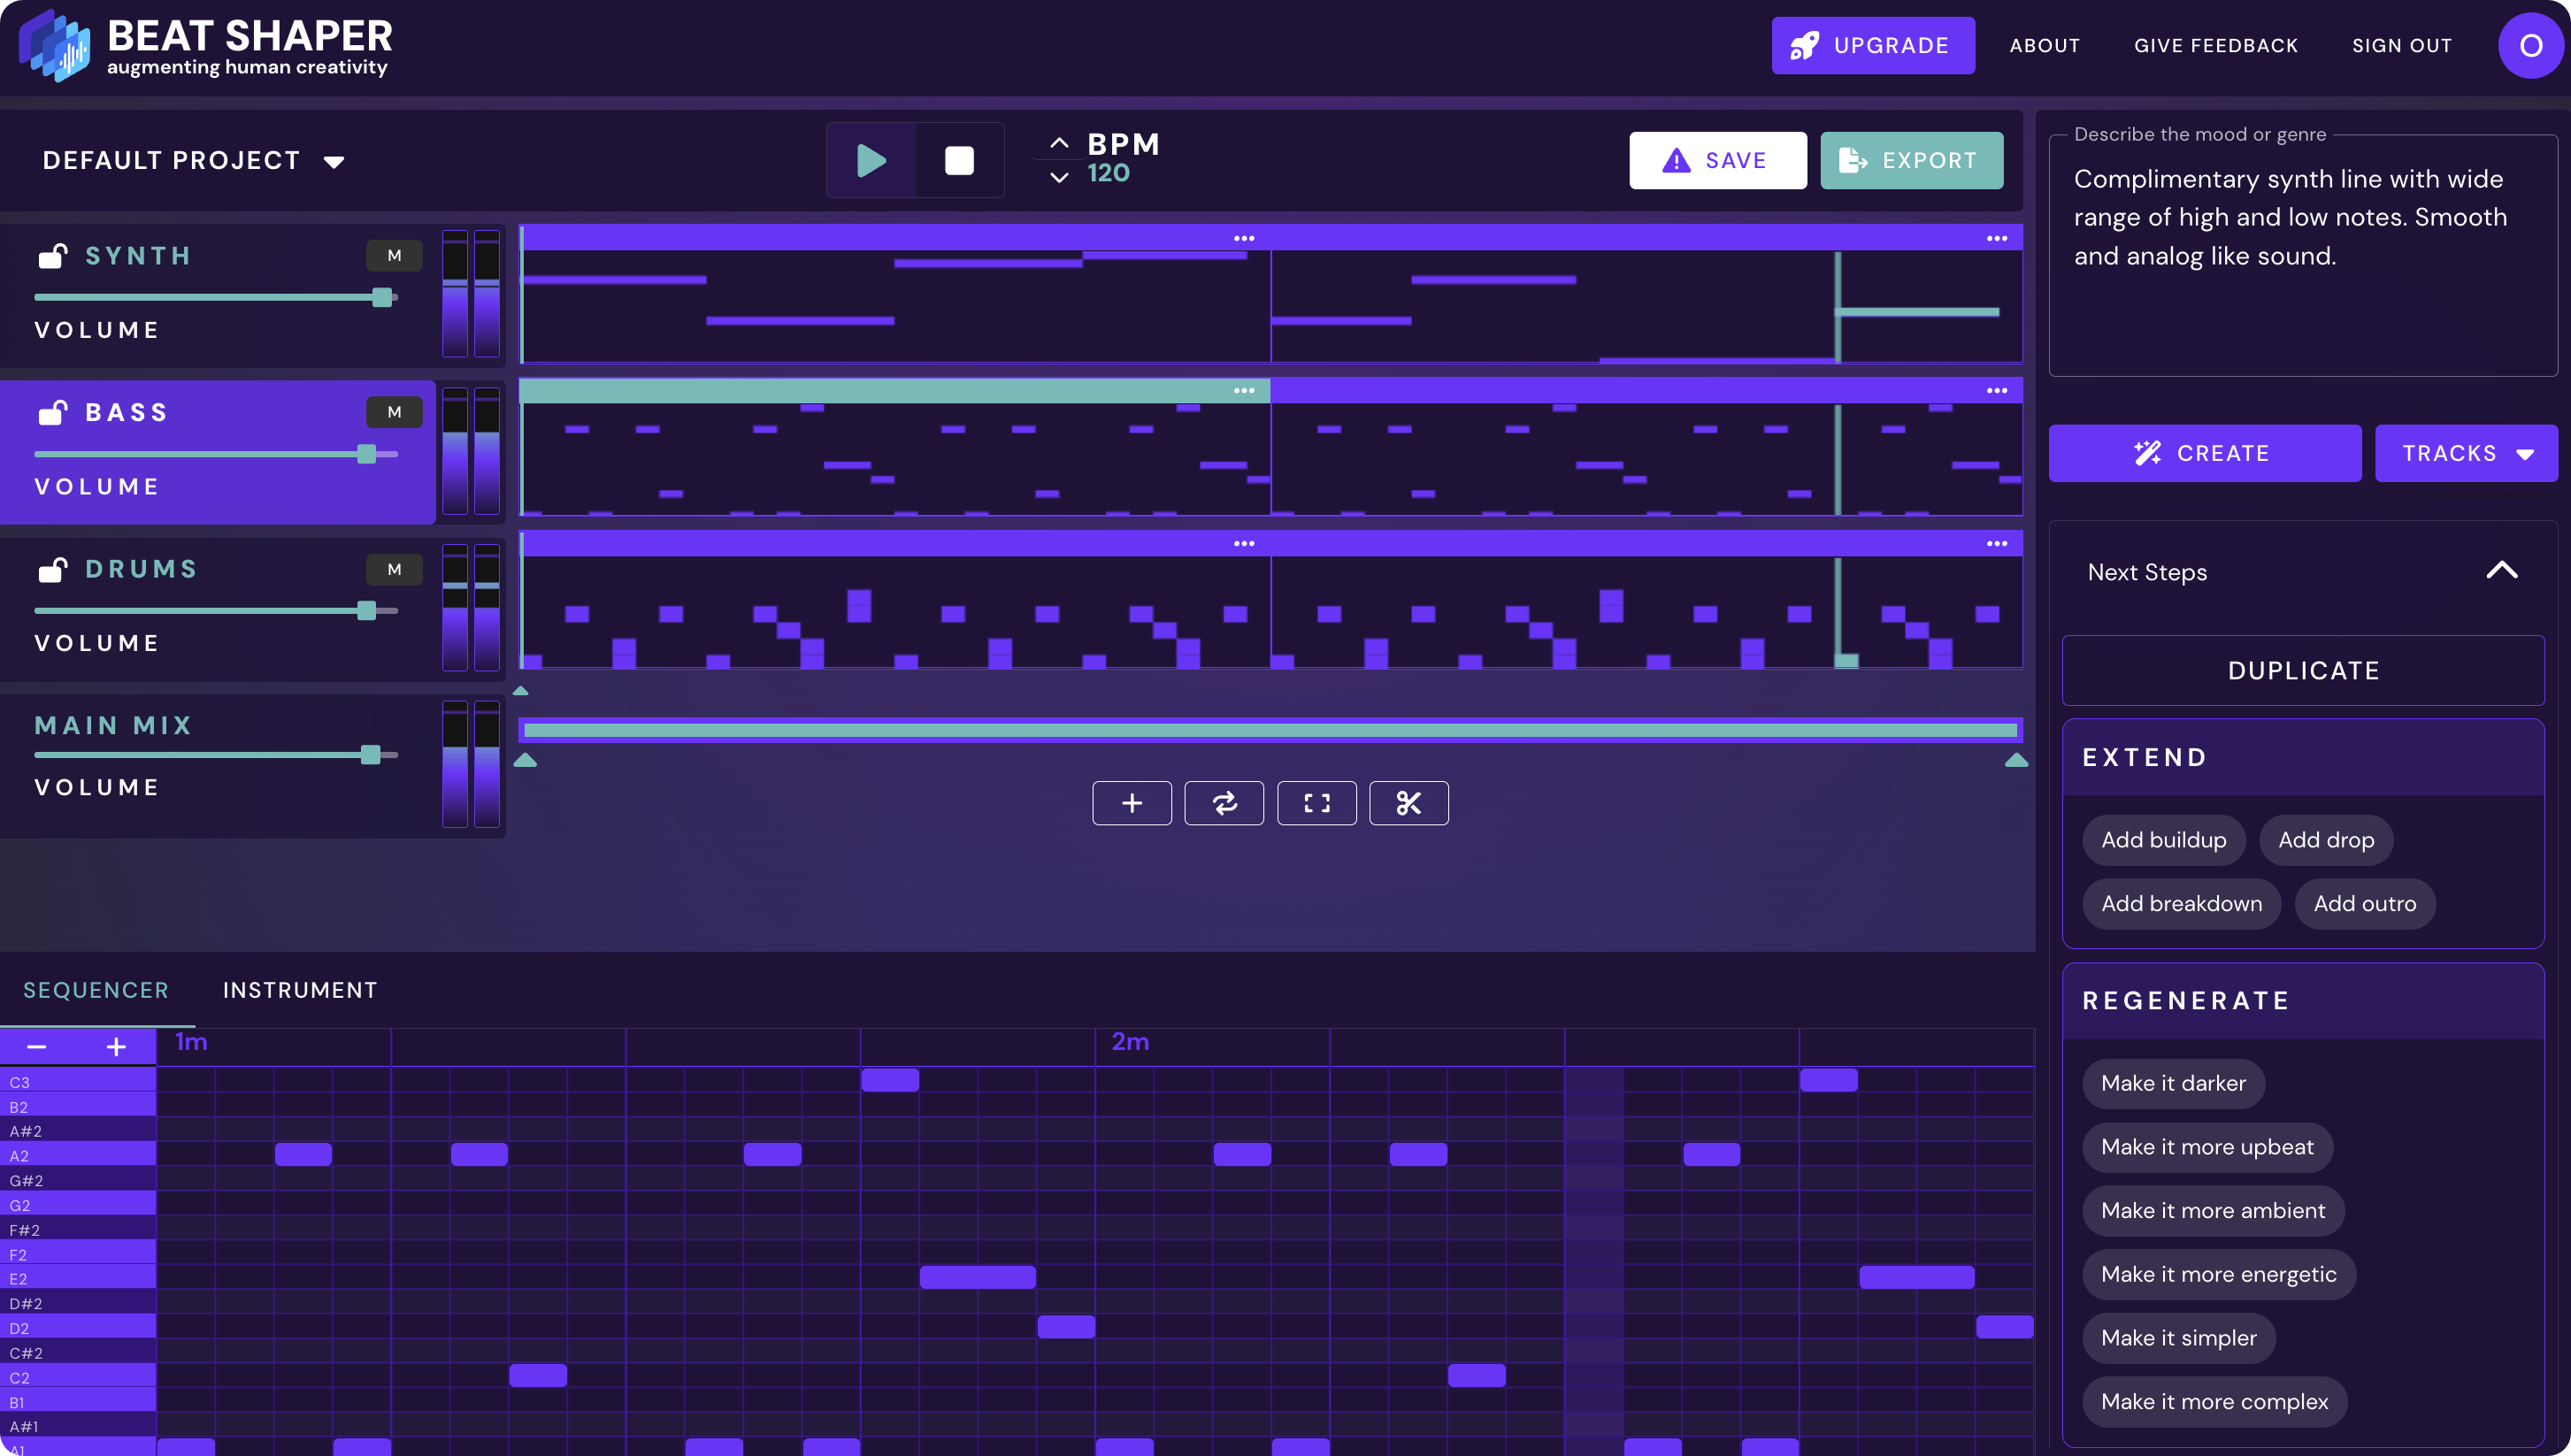Click the Create button
Image resolution: width=2571 pixels, height=1456 pixels.
point(2204,453)
